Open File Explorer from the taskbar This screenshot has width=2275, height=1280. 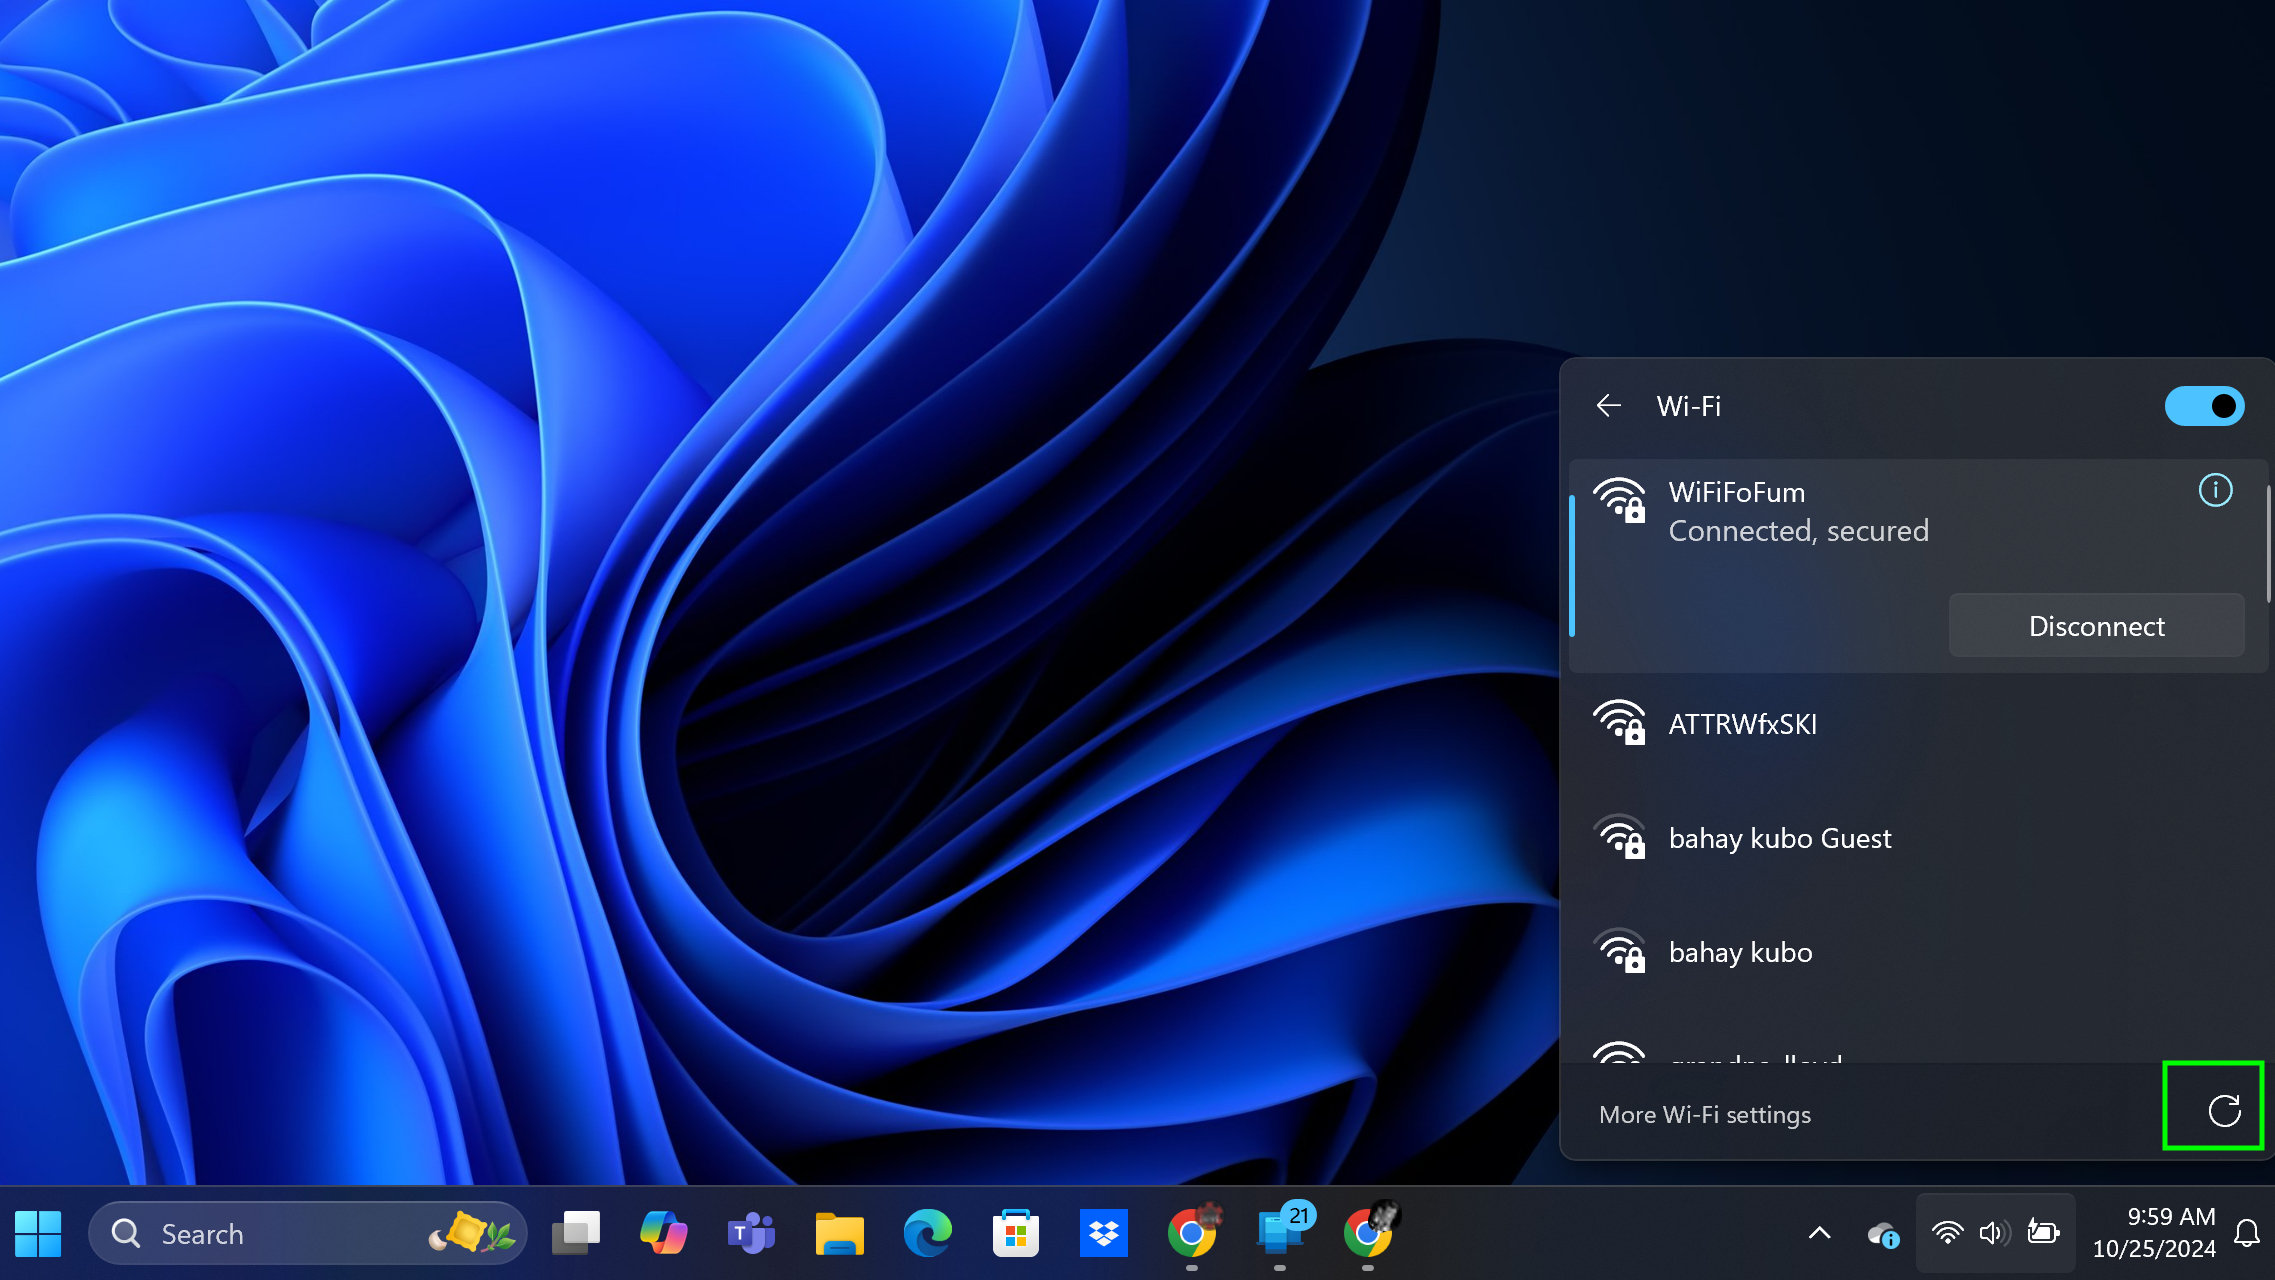[x=839, y=1233]
